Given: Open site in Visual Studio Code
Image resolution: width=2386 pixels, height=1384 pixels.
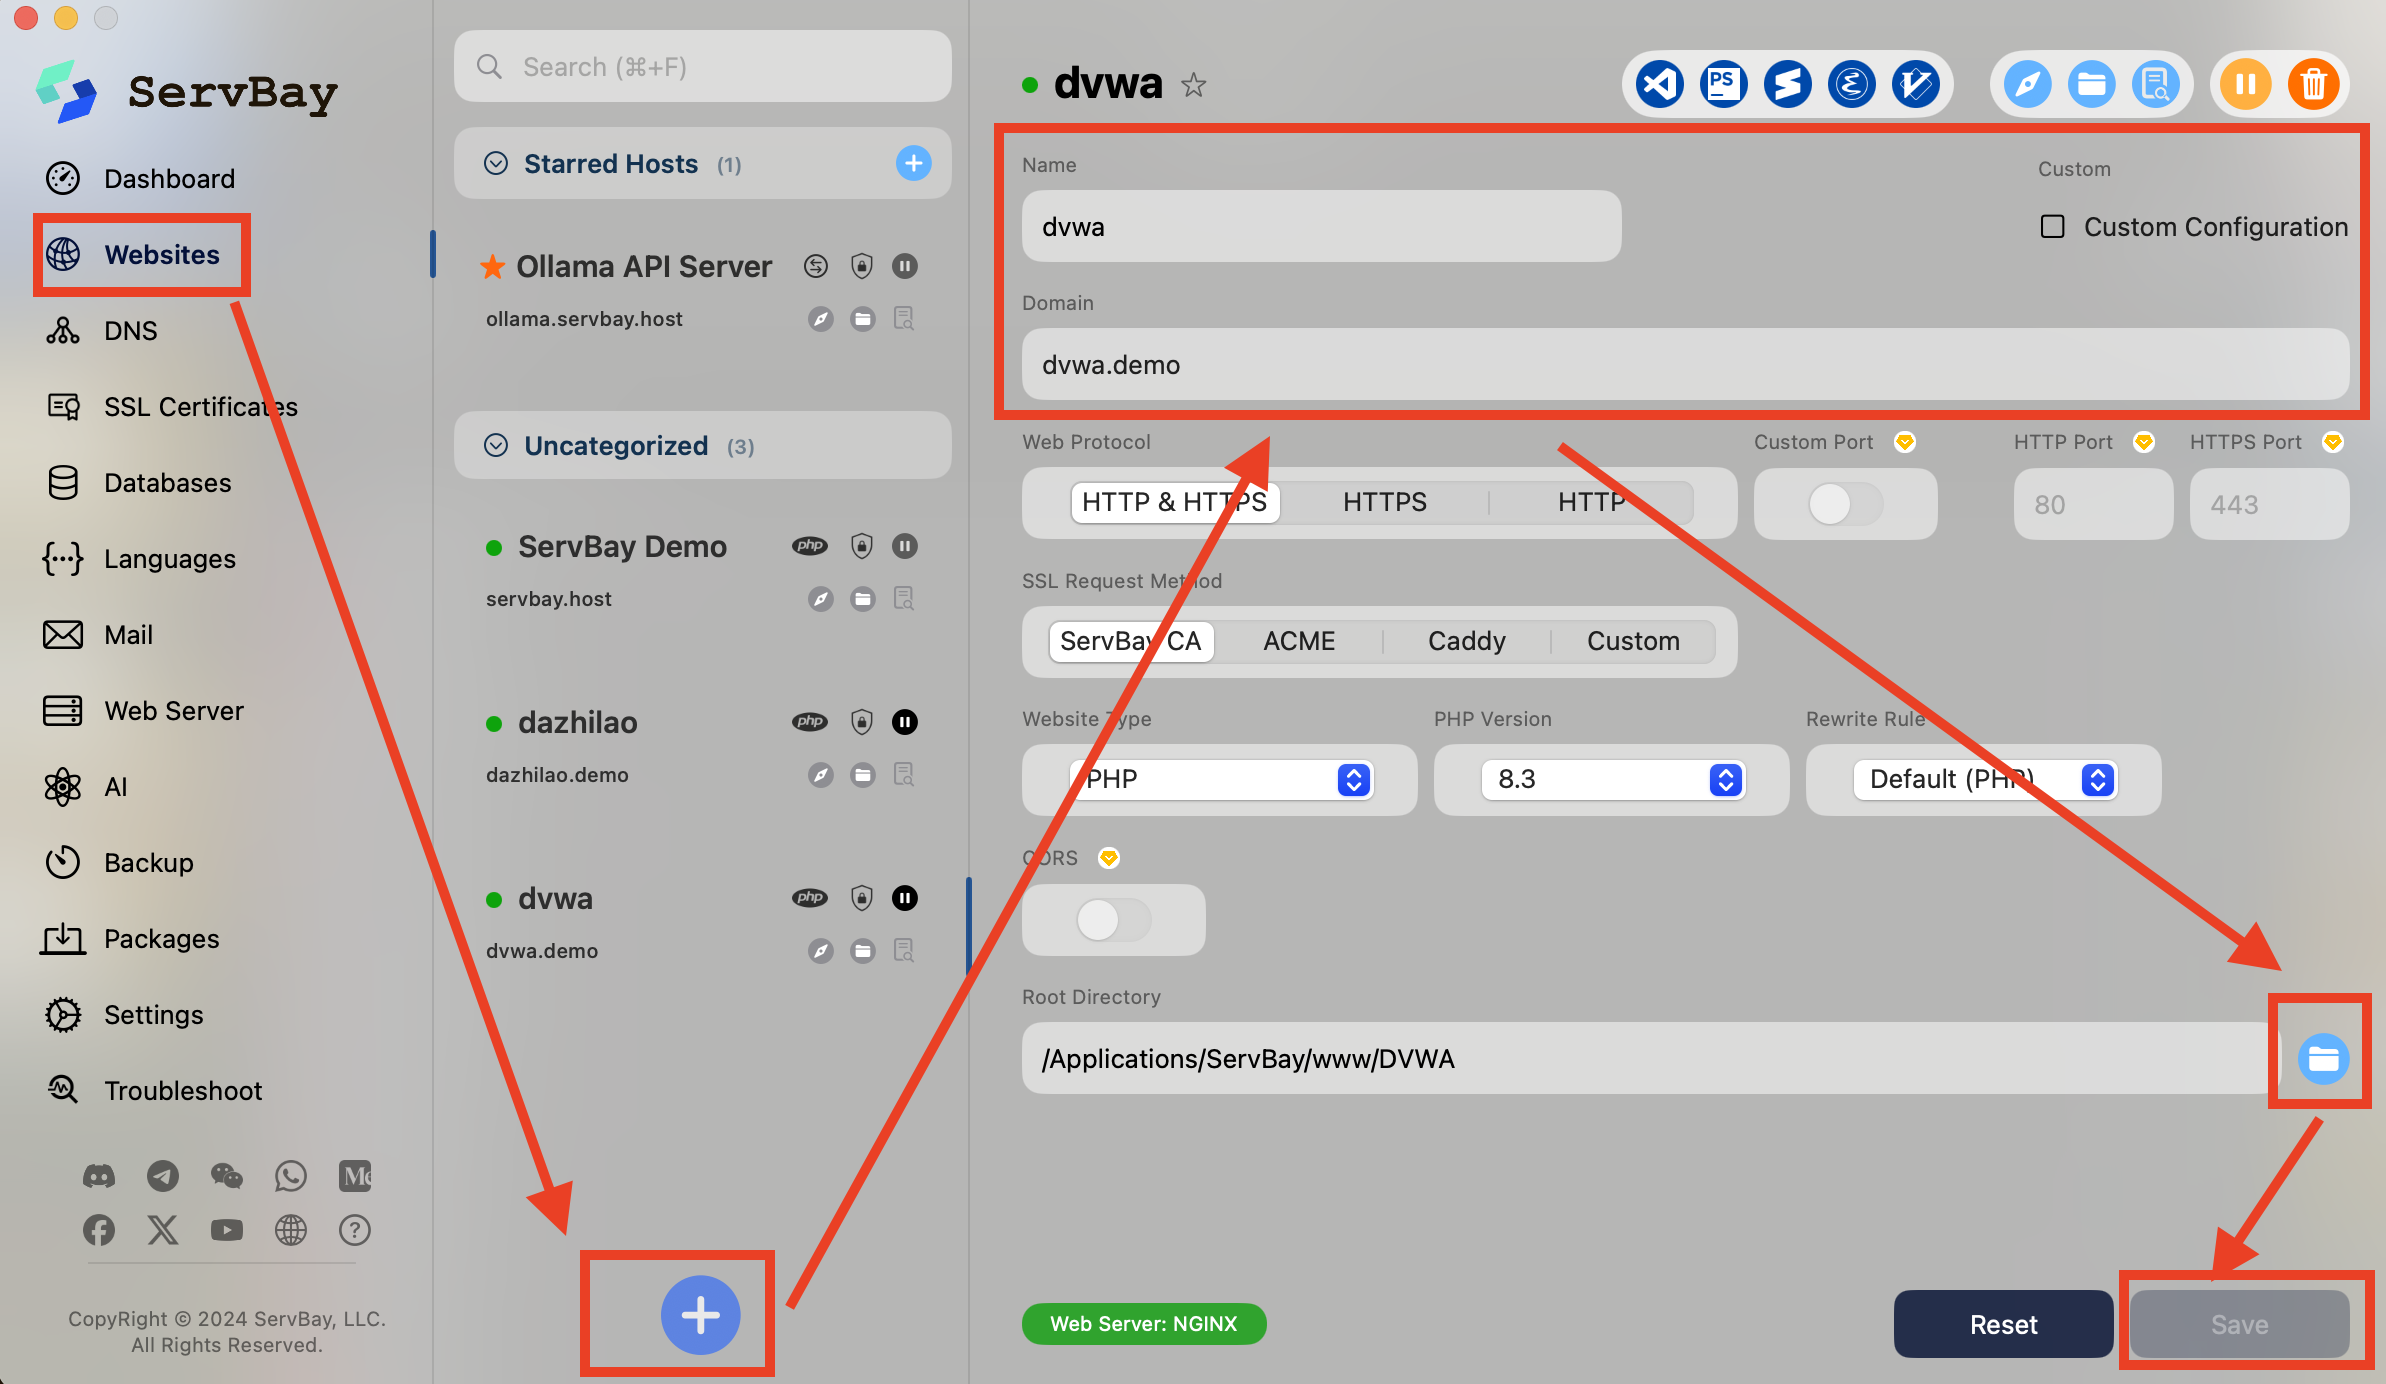Looking at the screenshot, I should 1659,84.
